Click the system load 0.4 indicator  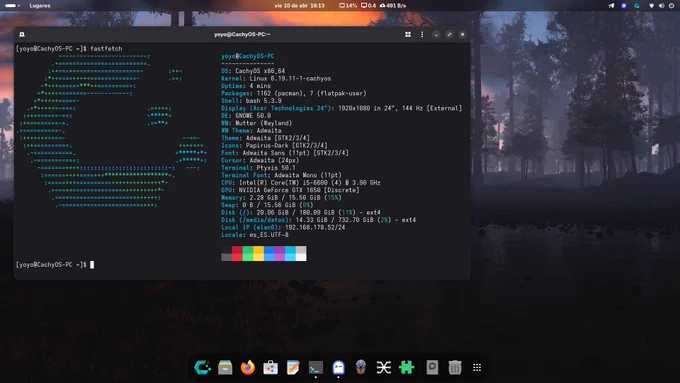369,6
